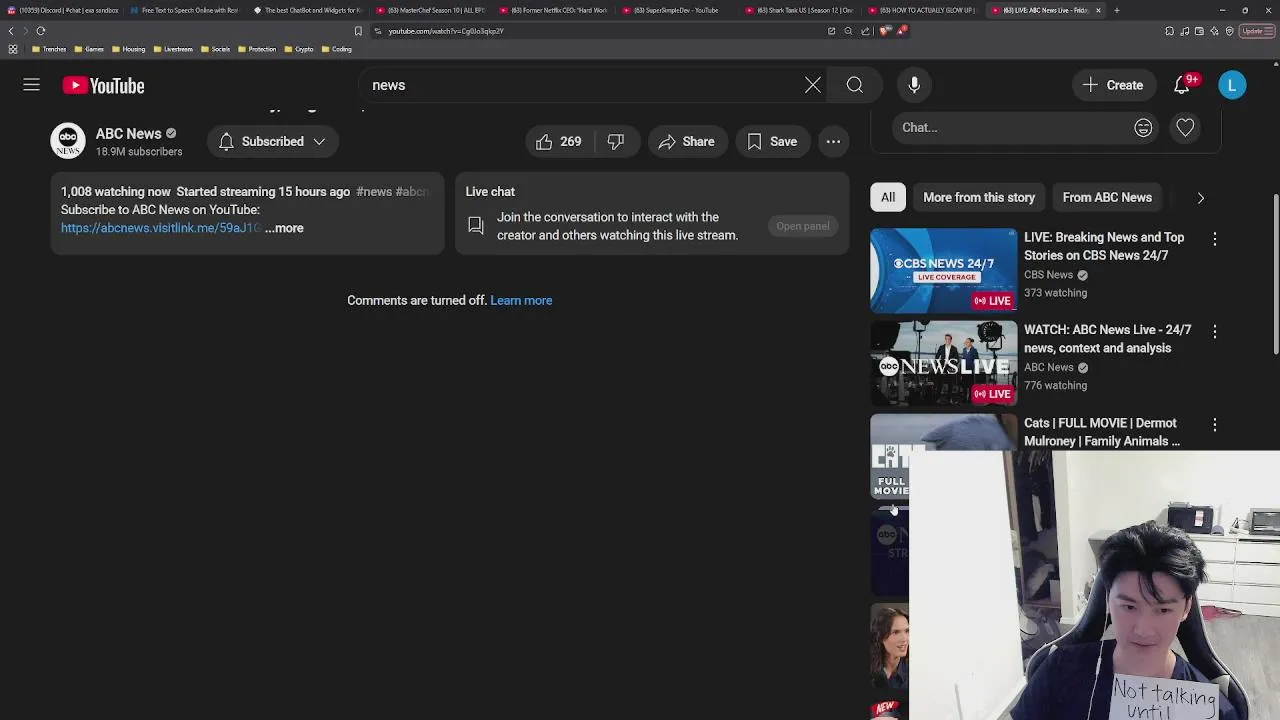This screenshot has width=1280, height=720.
Task: Open Games bookmarks folder
Action: point(90,49)
